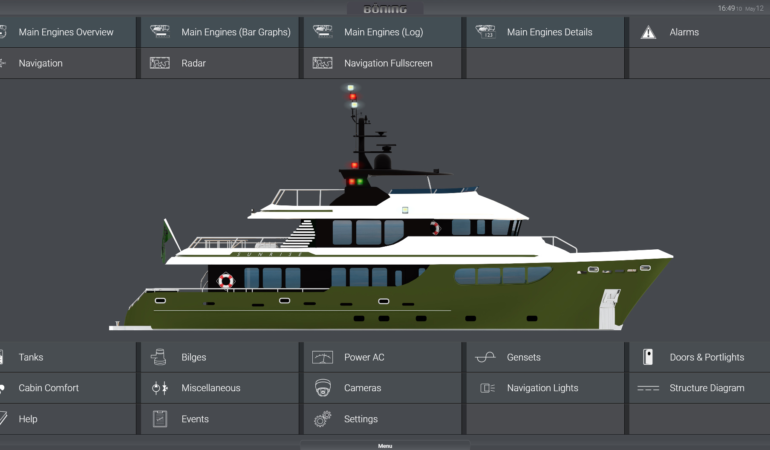770x450 pixels.
Task: Open the Structure Diagram page
Action: (706, 388)
